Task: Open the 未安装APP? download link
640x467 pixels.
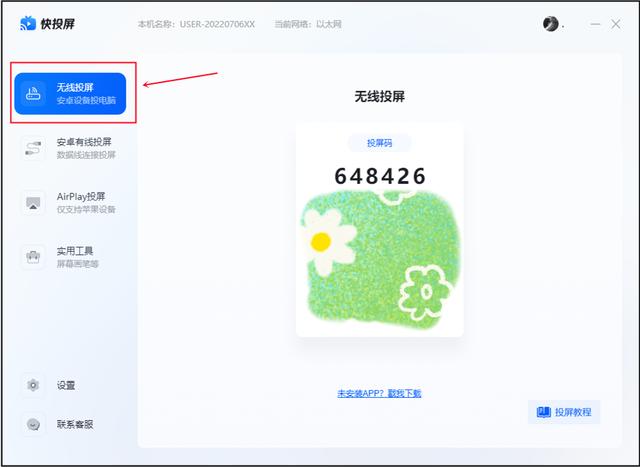Action: pos(379,393)
